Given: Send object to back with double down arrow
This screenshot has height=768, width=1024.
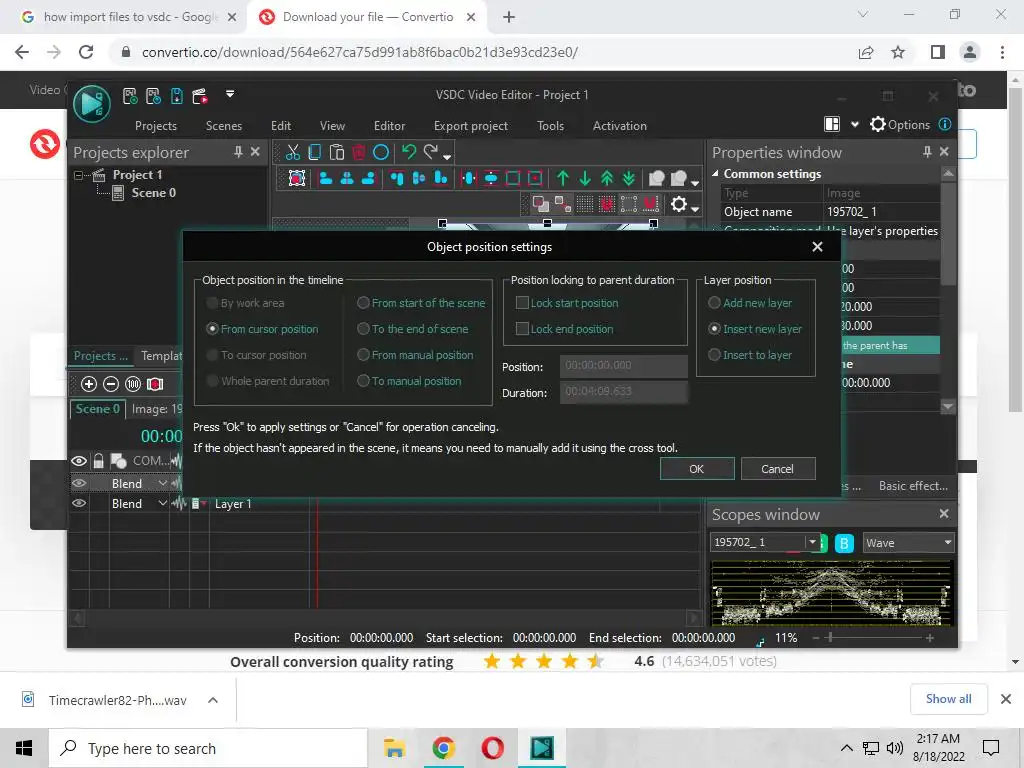Looking at the screenshot, I should point(629,178).
